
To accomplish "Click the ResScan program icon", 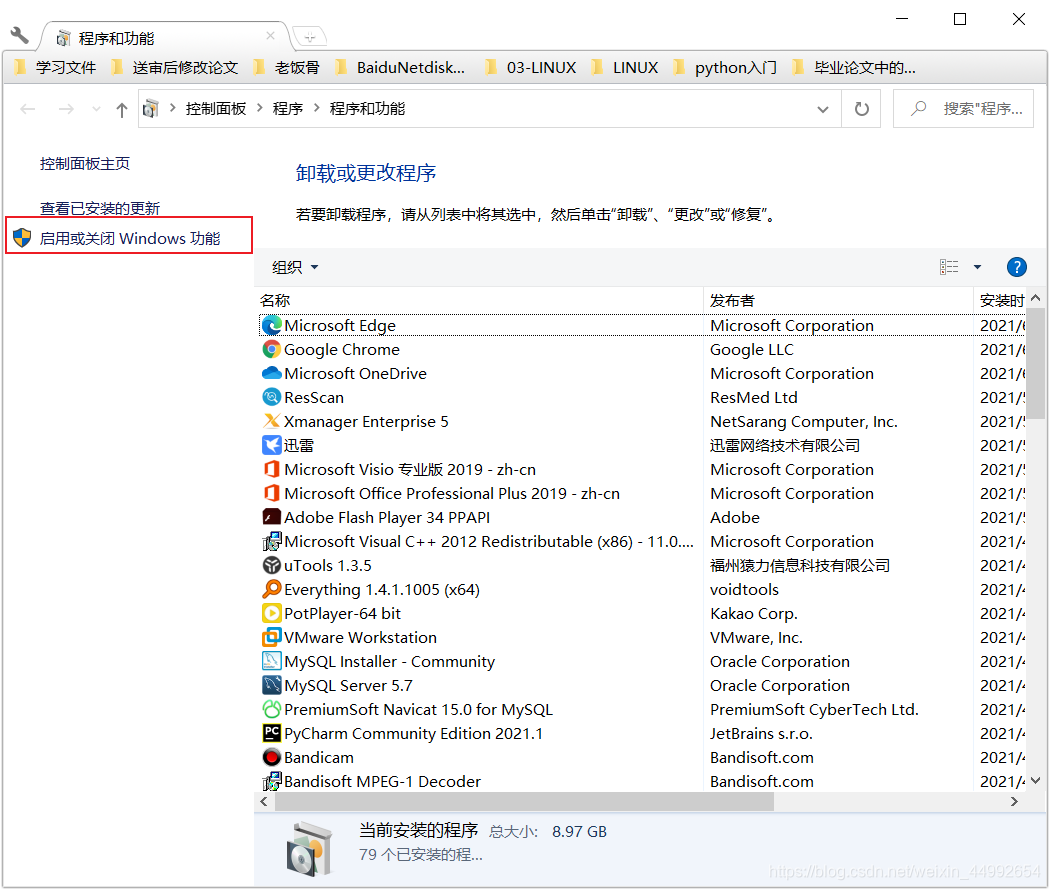I will pyautogui.click(x=271, y=397).
